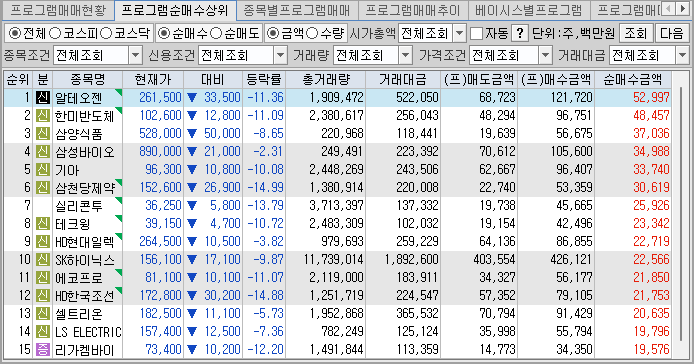The height and width of the screenshot is (364, 694).
Task: Click the 종목명 column header
Action: 88,80
